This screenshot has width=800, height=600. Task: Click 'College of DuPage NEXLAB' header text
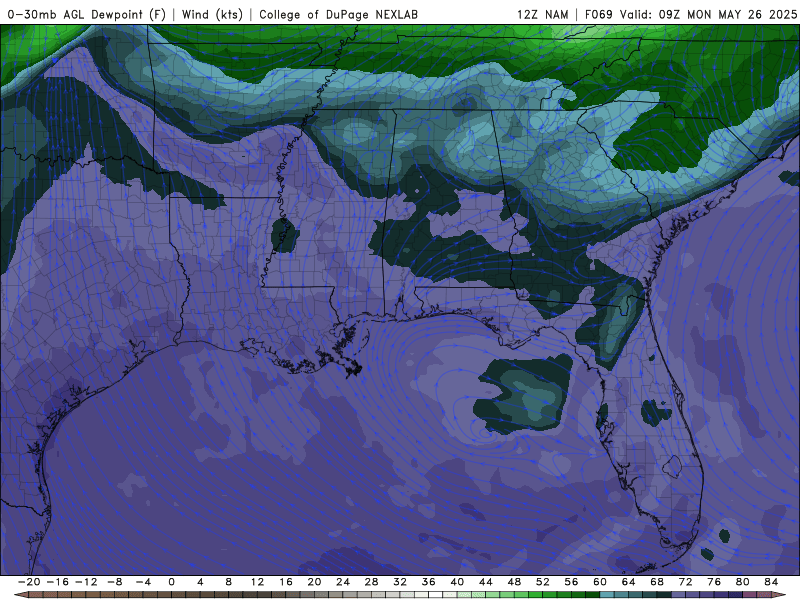338,14
